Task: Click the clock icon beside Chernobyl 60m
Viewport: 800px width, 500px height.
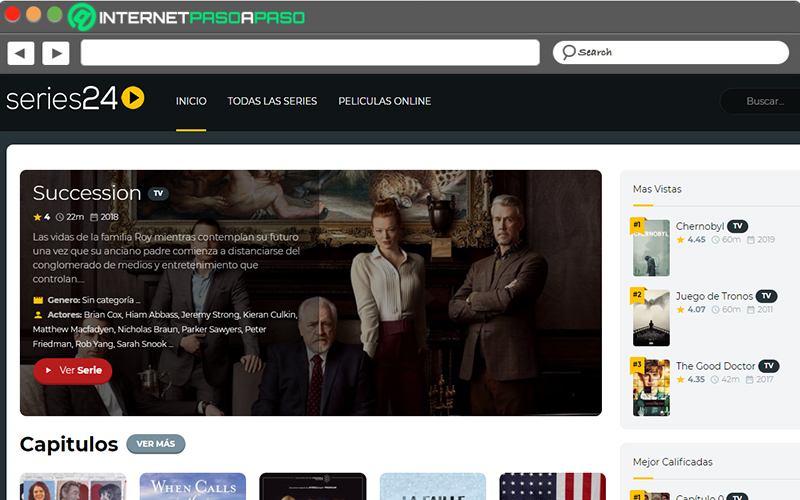Action: (715, 240)
